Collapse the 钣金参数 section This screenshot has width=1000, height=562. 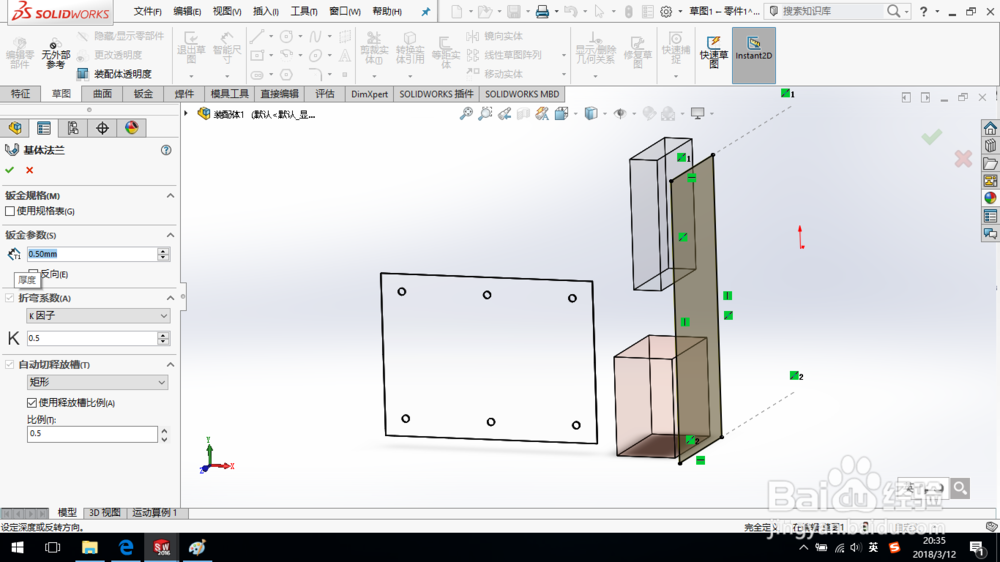pyautogui.click(x=170, y=235)
